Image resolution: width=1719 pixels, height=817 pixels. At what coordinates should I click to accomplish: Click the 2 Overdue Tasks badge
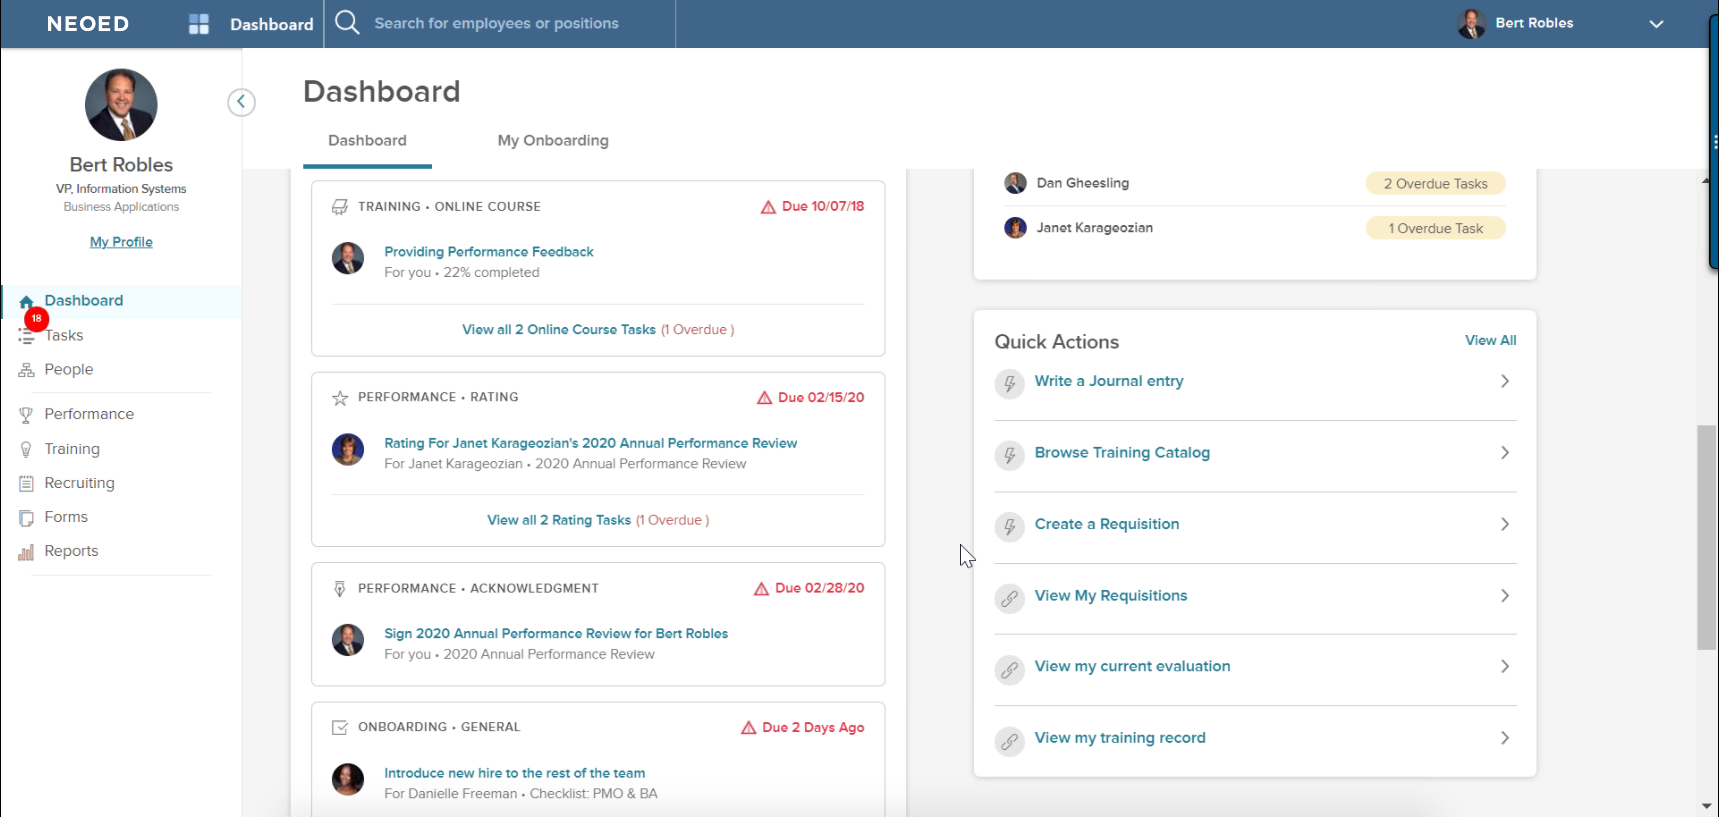1436,184
